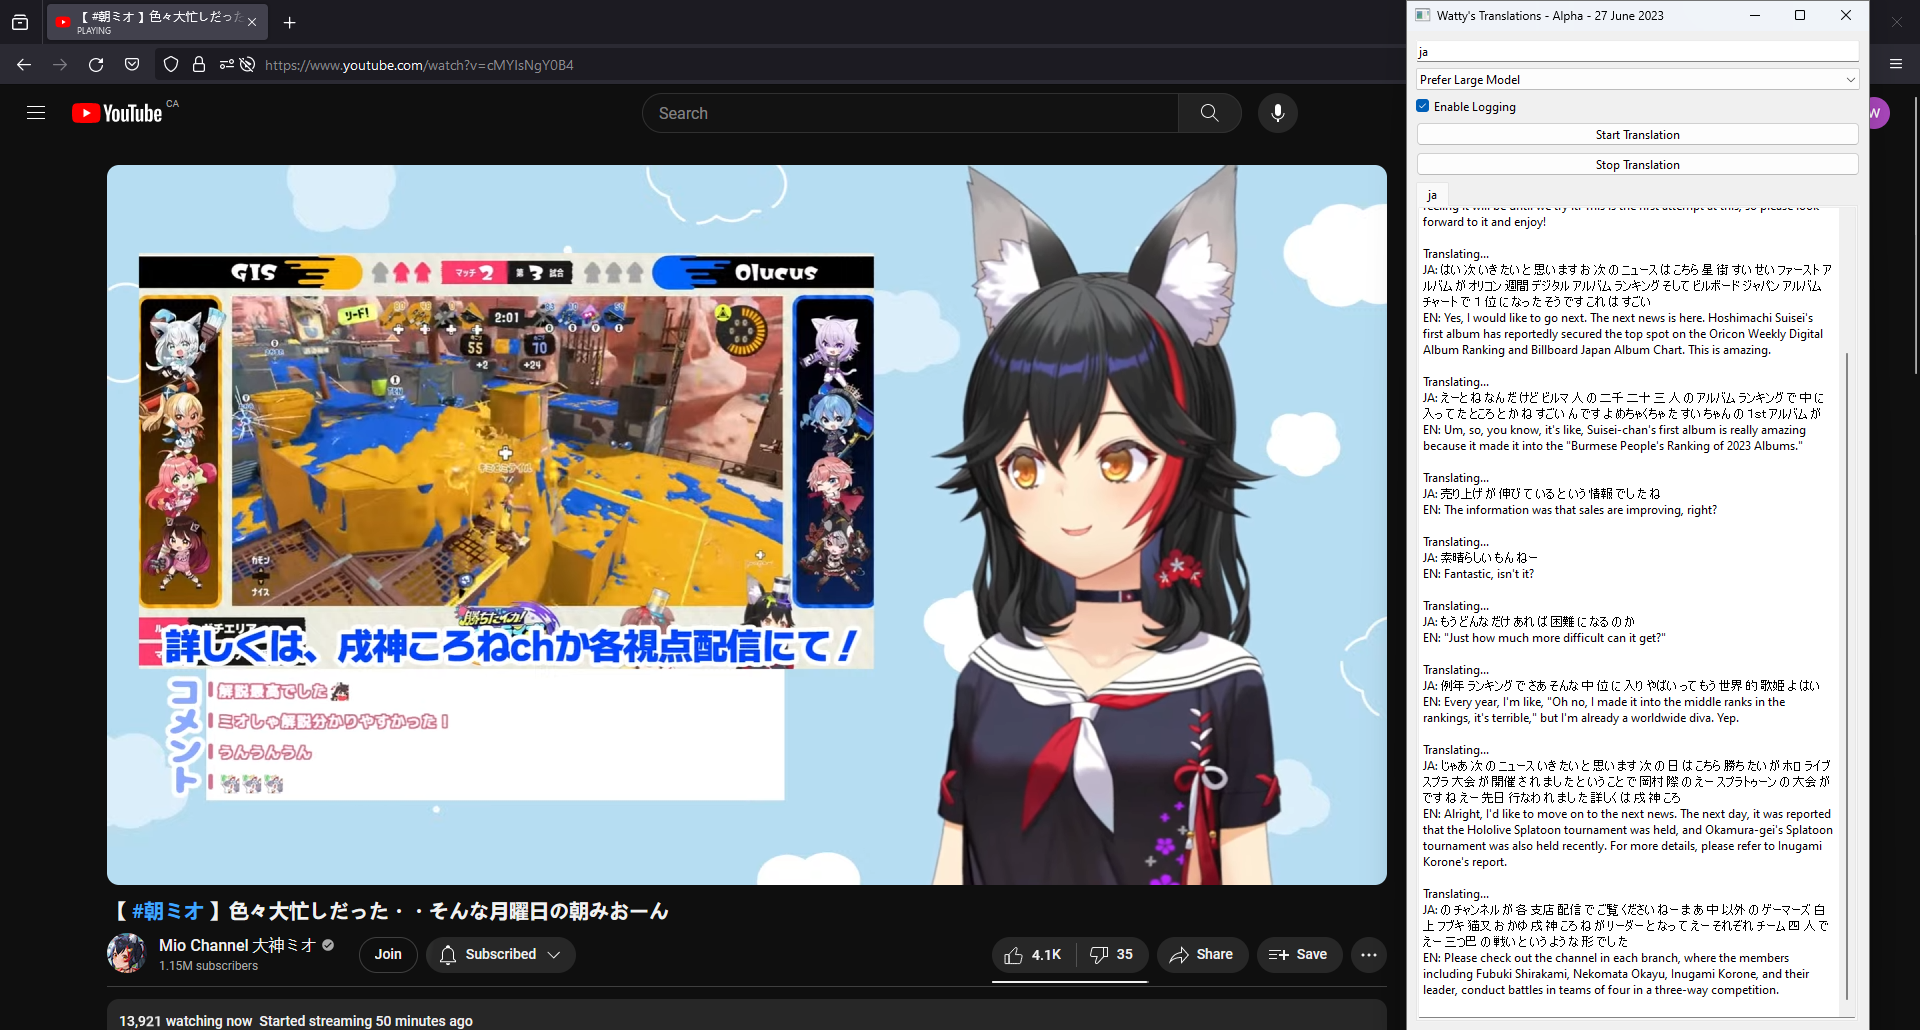1920x1030 pixels.
Task: Save the video to a playlist
Action: coord(1299,955)
